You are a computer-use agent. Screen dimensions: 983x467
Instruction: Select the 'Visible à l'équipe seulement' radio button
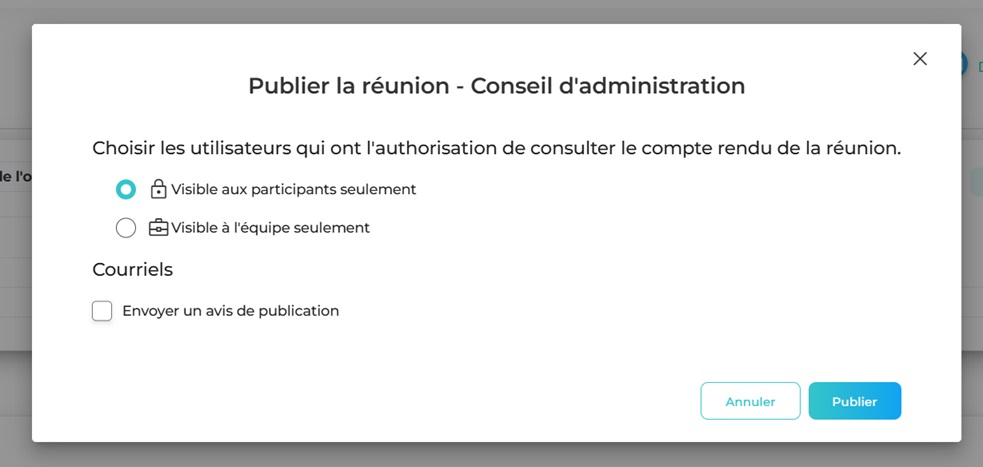pyautogui.click(x=126, y=228)
